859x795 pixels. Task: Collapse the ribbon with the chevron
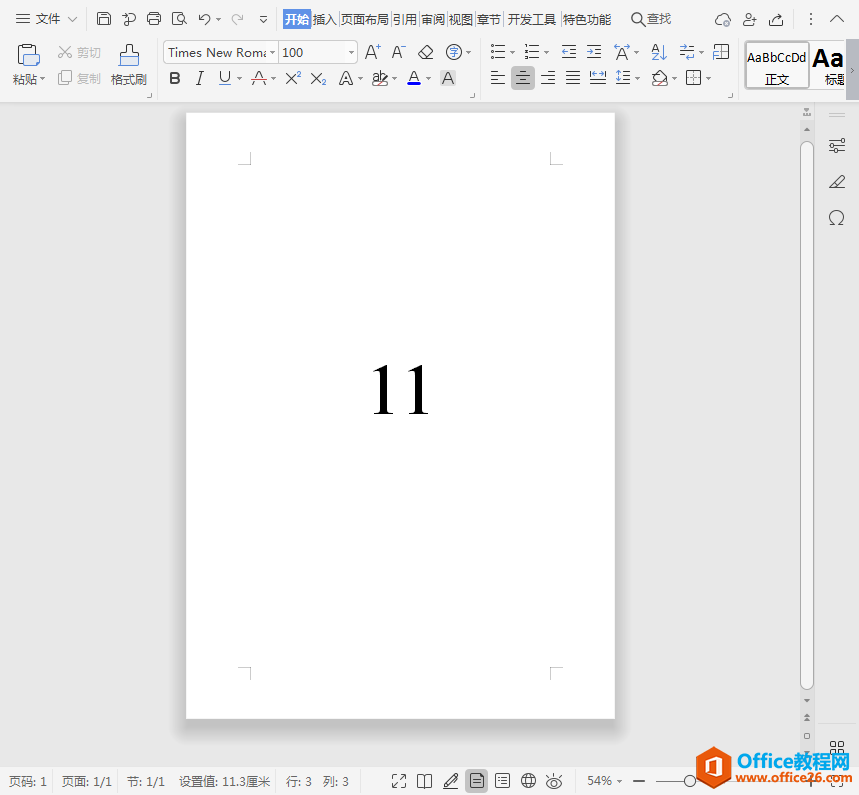click(x=837, y=19)
